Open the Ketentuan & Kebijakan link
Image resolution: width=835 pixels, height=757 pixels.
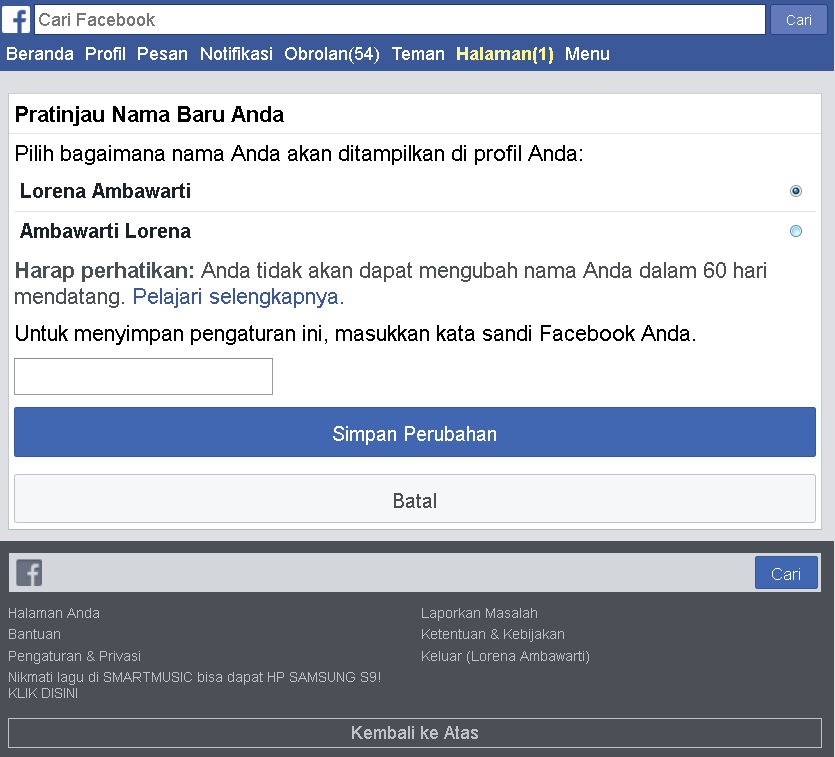point(493,635)
